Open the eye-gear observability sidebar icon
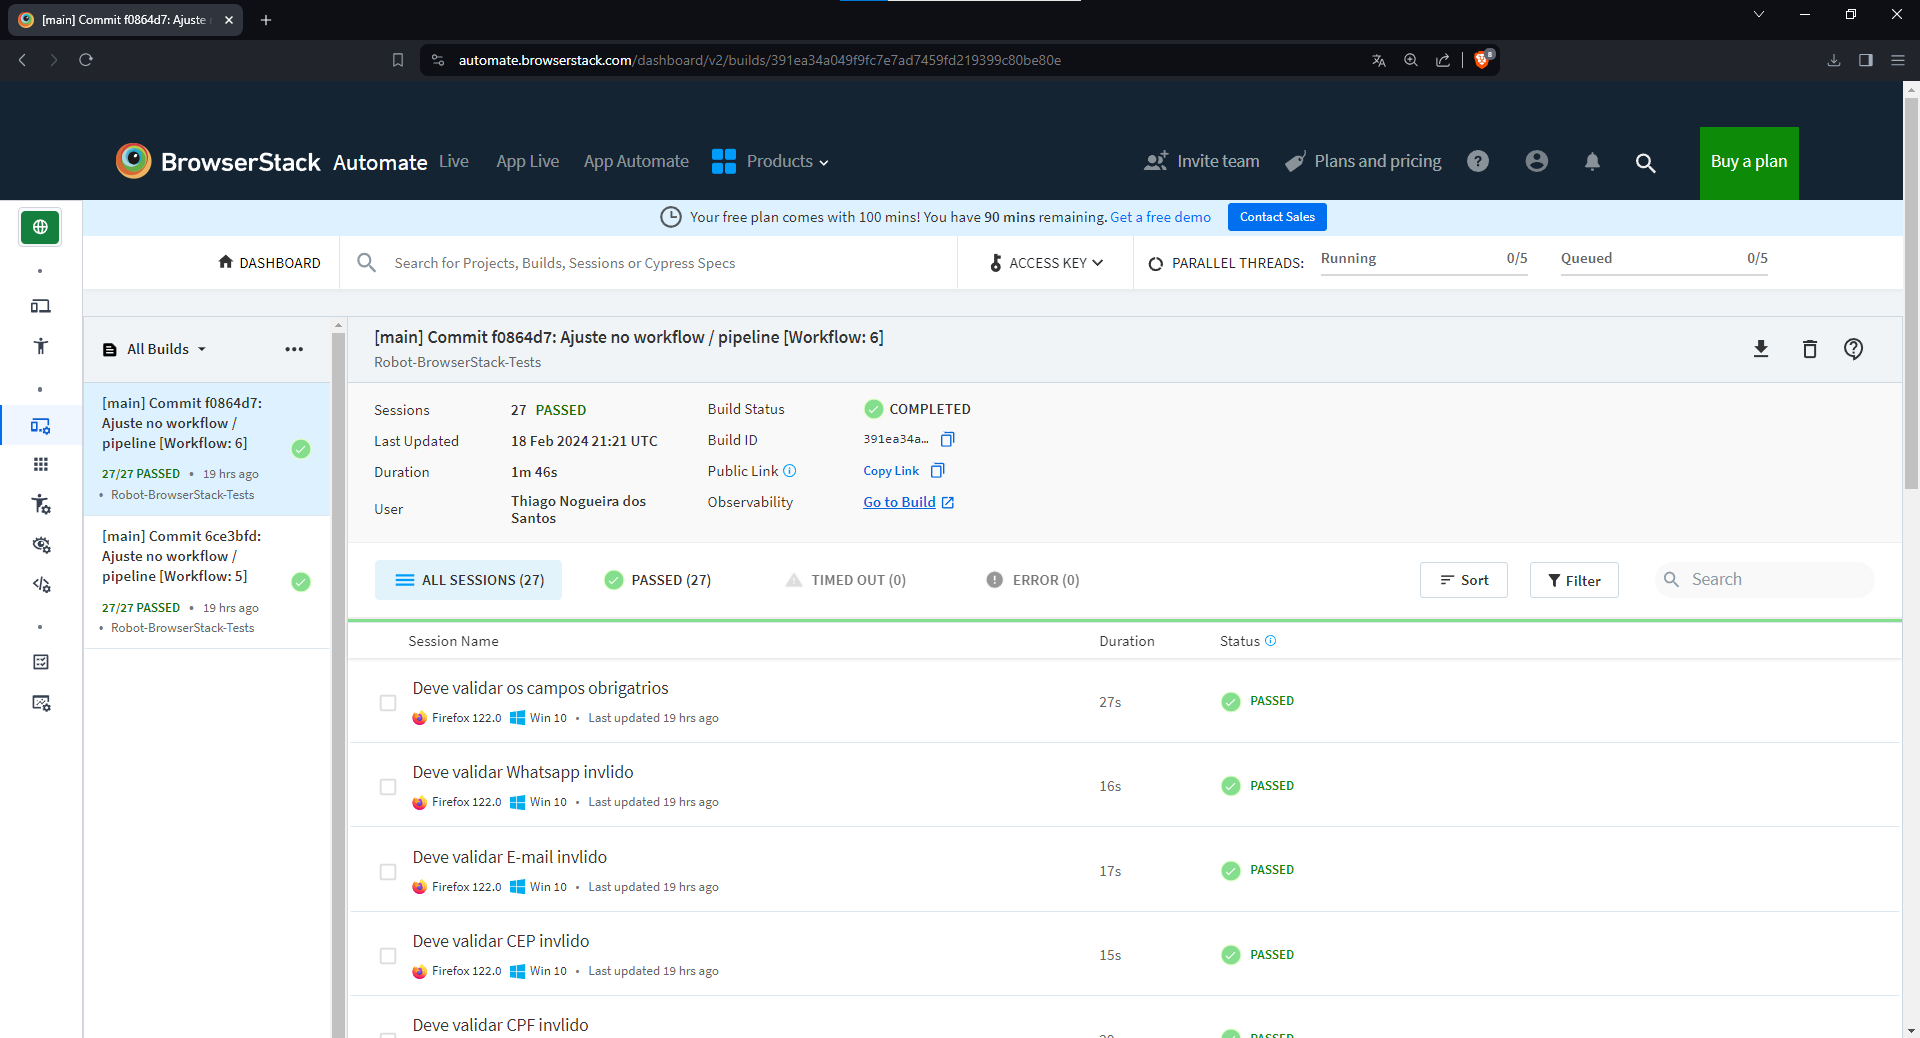The height and width of the screenshot is (1038, 1920). click(40, 544)
